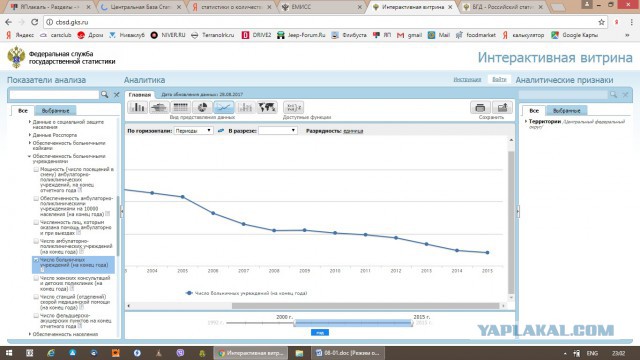Open the 08-01.doc Word taskbar item
Image resolution: width=640 pixels, height=360 pixels.
[348, 353]
